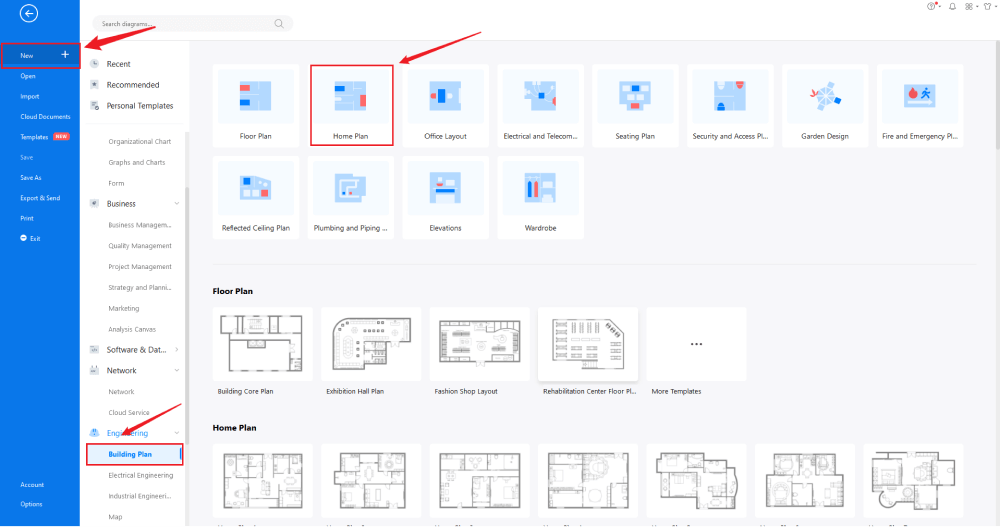Select Reflected Ceiling Plan icon
This screenshot has width=1000, height=527.
click(x=256, y=188)
